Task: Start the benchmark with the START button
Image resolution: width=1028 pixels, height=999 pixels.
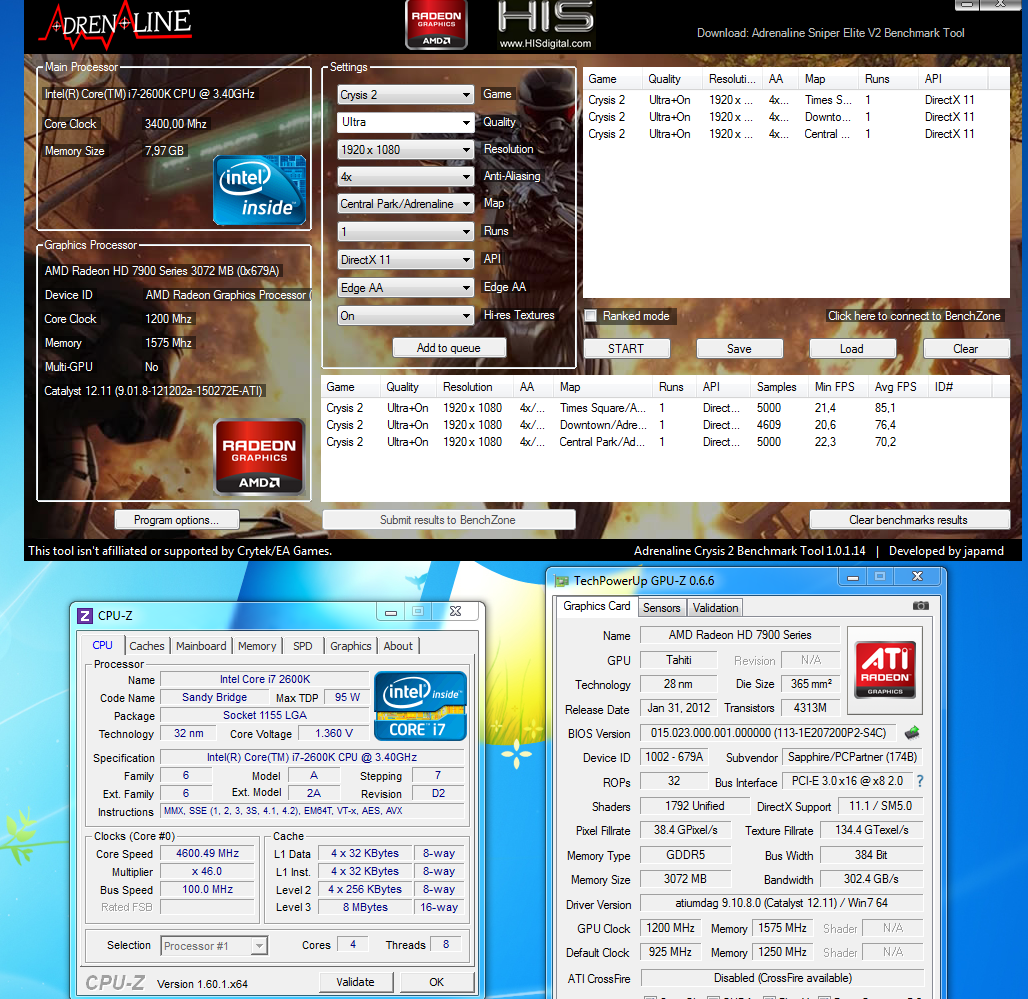Action: 626,349
